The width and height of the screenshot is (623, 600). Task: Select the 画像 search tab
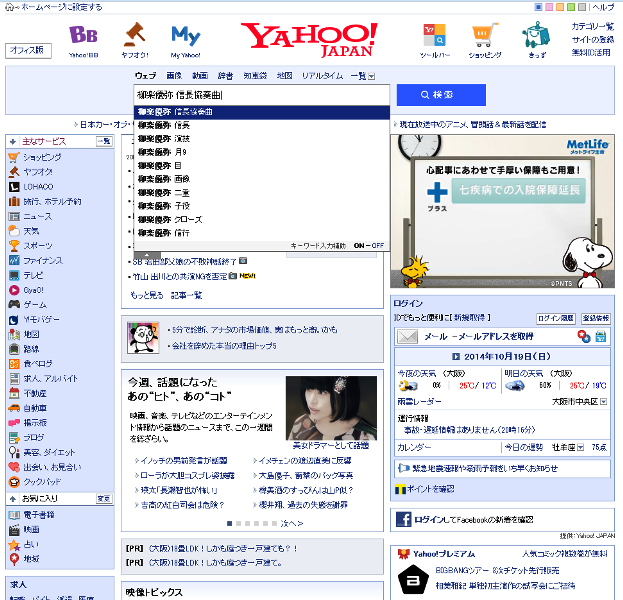[174, 75]
